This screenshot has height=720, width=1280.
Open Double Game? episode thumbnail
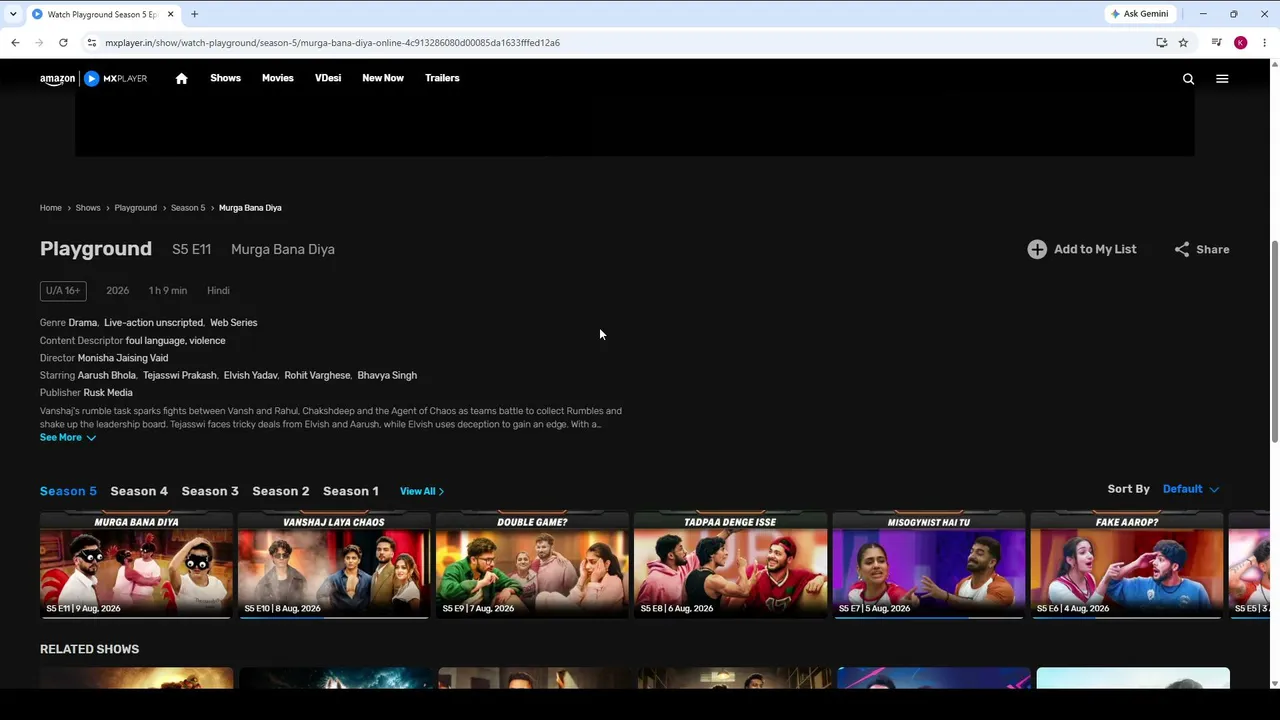point(532,565)
